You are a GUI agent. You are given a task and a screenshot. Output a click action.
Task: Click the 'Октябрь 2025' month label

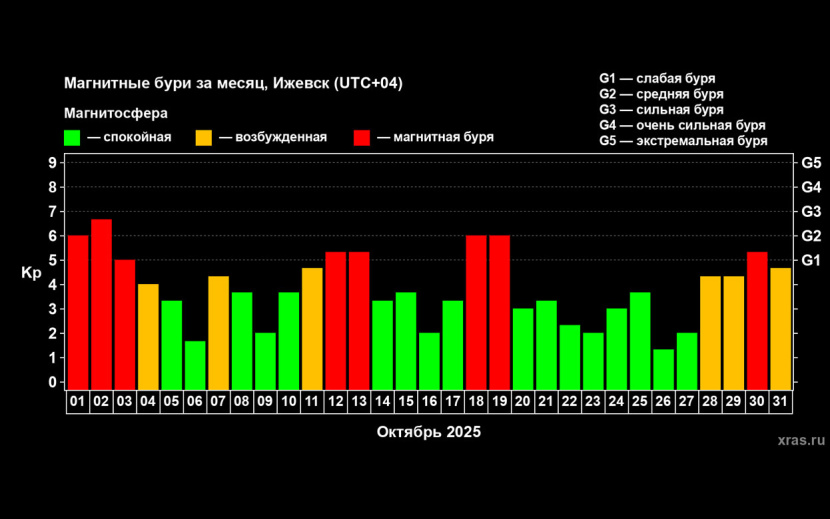tap(429, 432)
